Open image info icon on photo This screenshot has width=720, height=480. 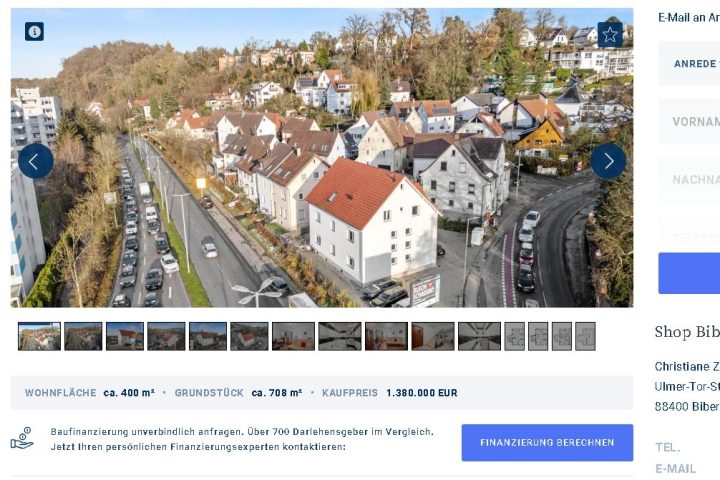34,32
